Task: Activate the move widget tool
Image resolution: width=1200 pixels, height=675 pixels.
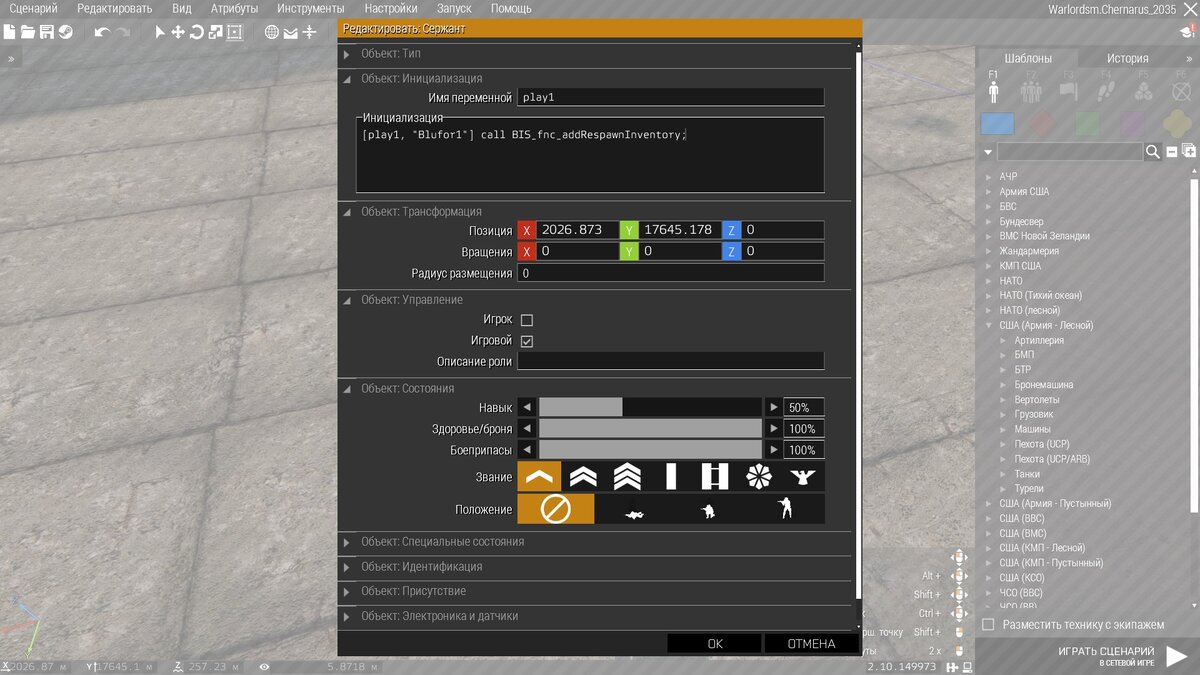Action: (x=178, y=32)
